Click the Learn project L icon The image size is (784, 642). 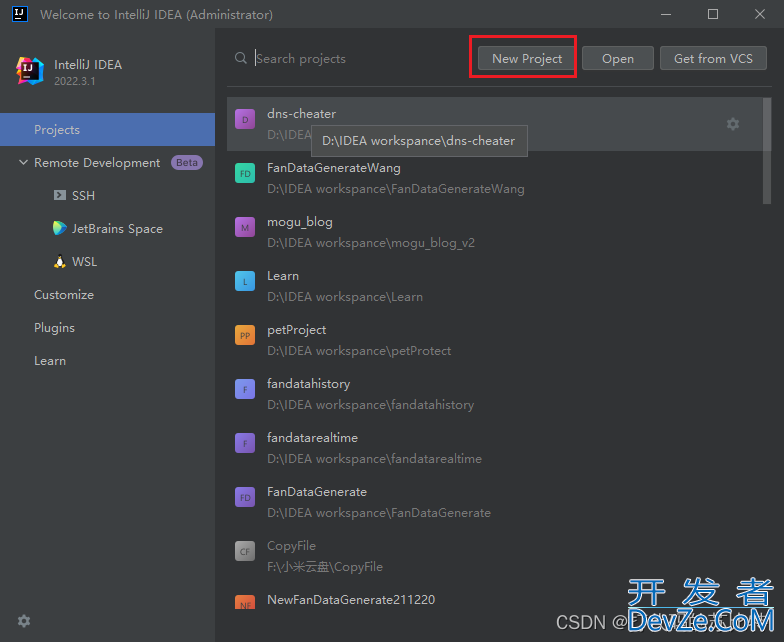244,281
